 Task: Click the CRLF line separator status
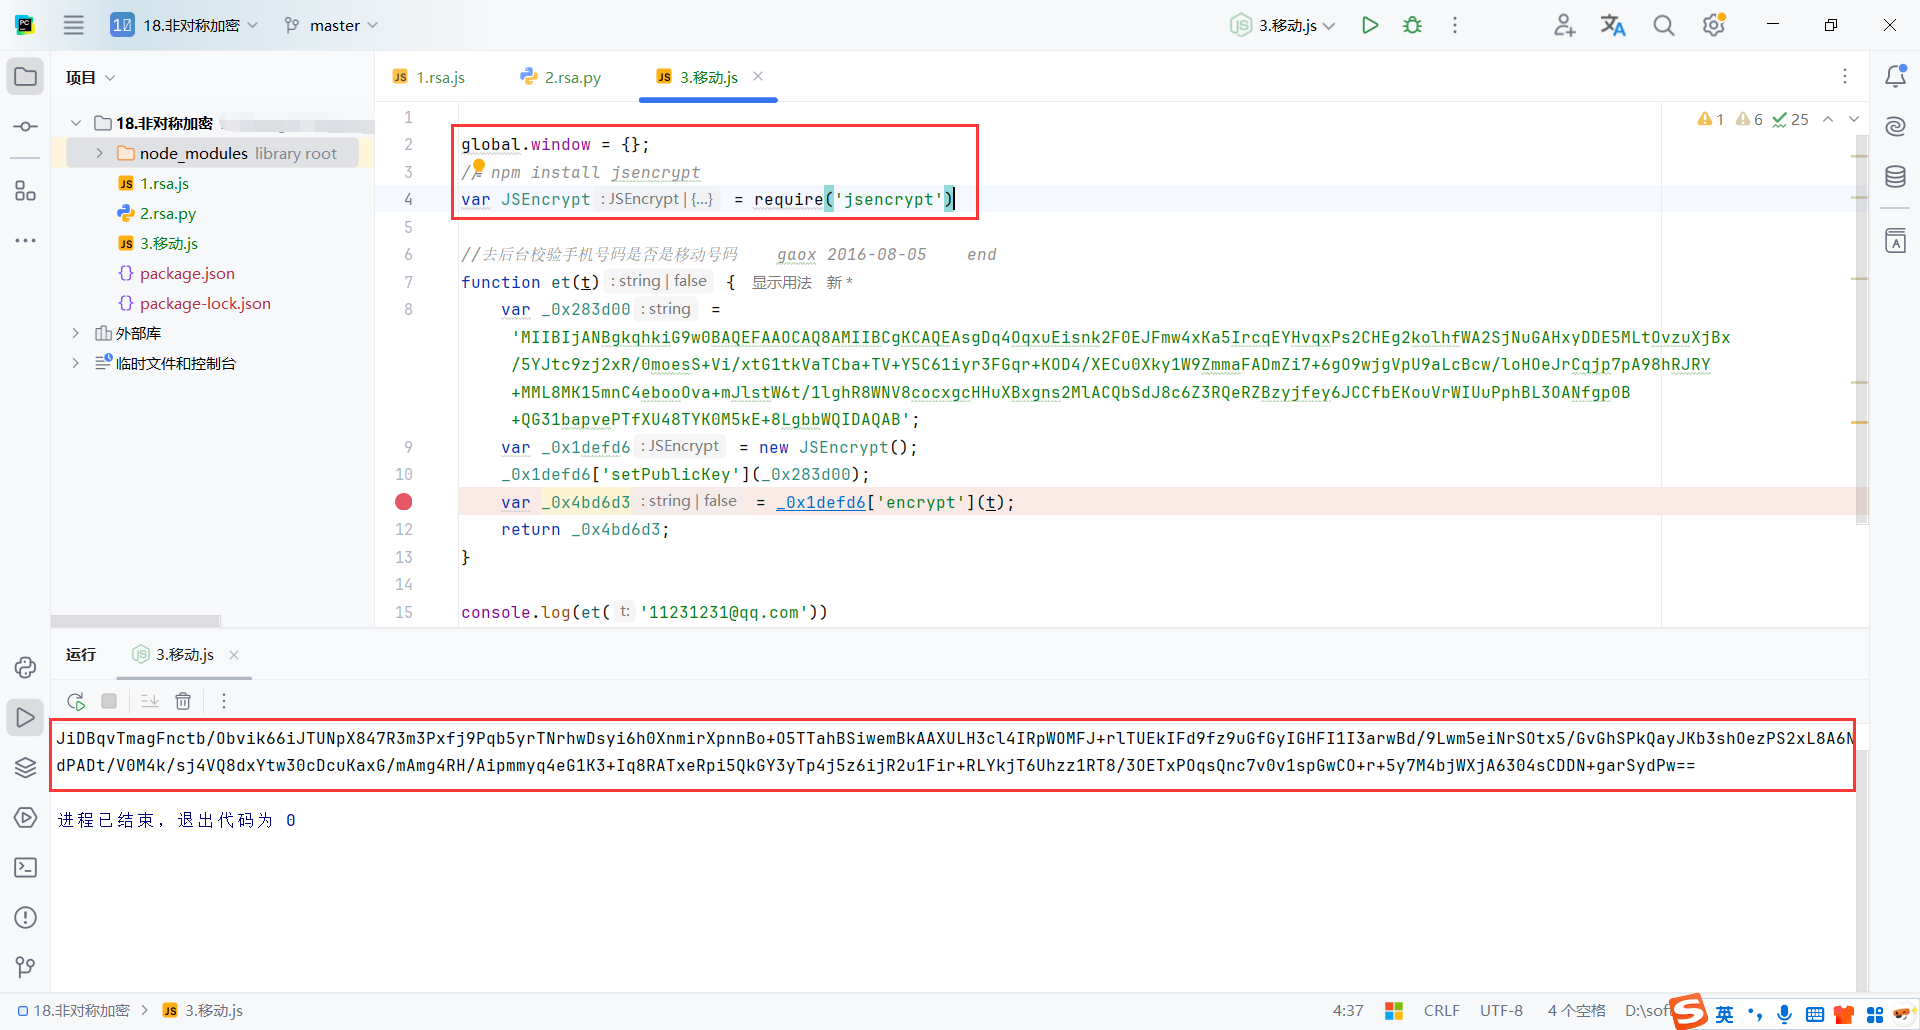click(1441, 1011)
